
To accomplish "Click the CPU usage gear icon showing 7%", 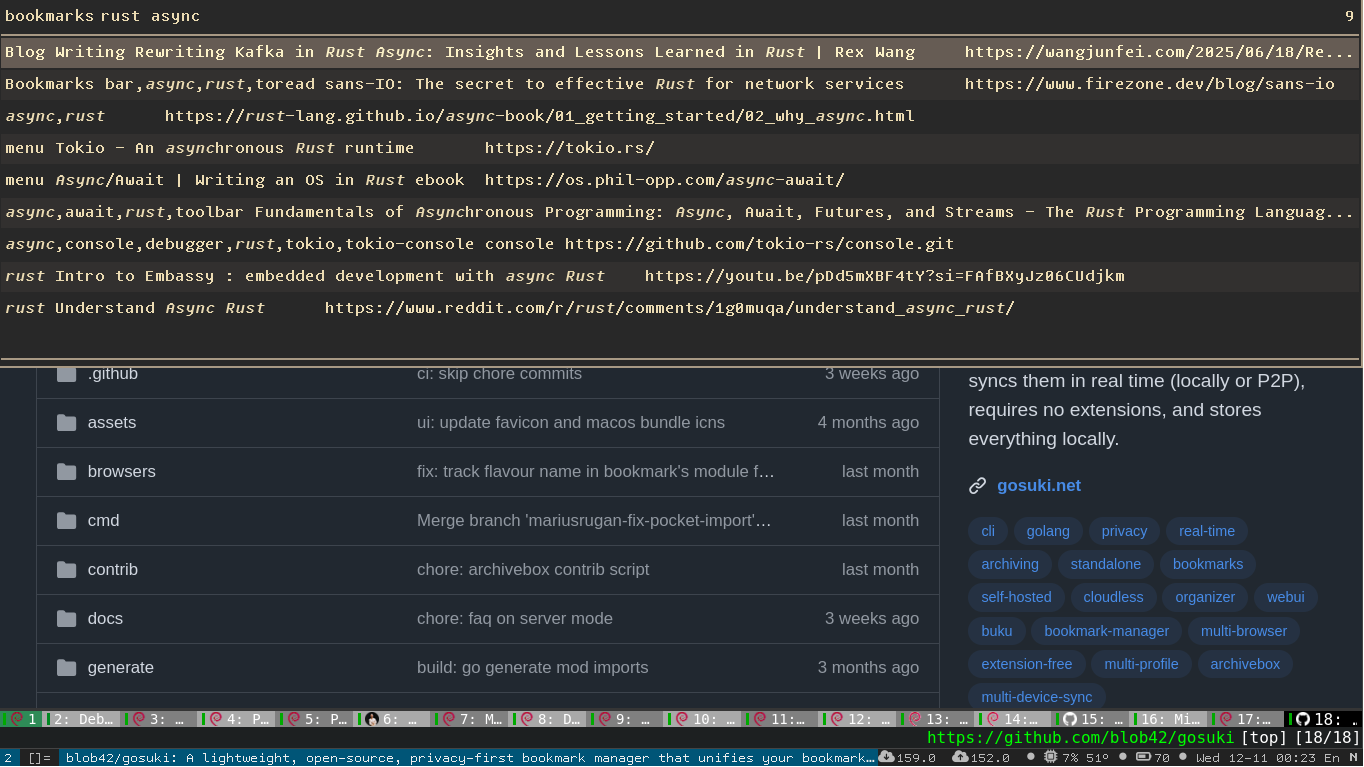I will click(x=1051, y=757).
